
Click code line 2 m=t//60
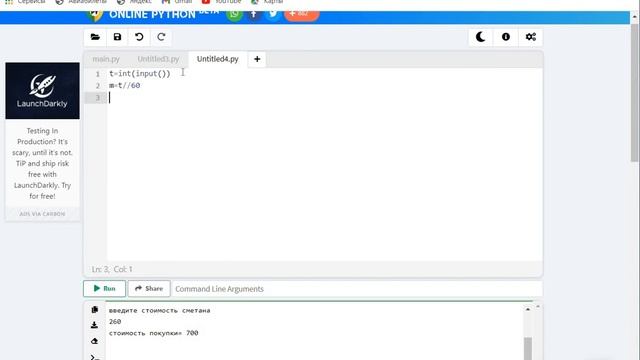[x=124, y=85]
